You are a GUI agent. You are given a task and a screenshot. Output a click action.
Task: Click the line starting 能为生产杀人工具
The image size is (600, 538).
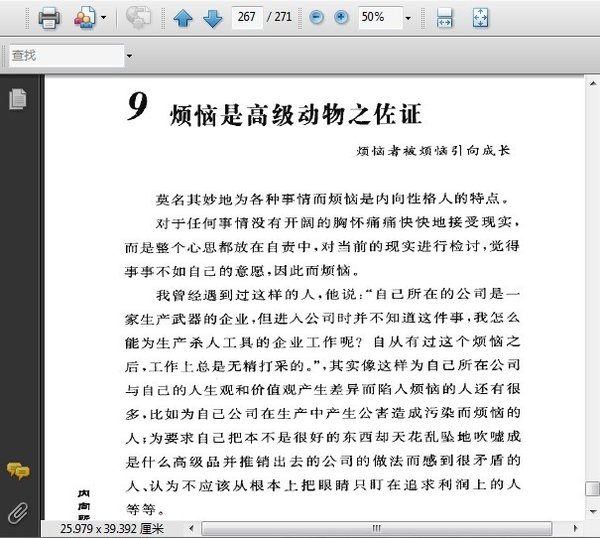[323, 342]
